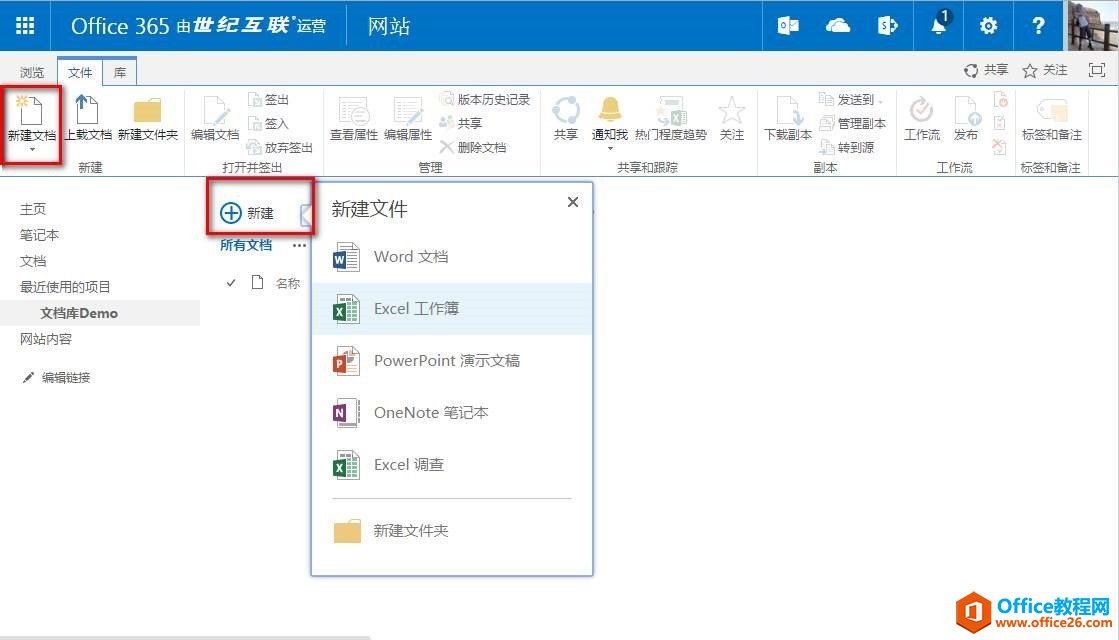The image size is (1119, 640).
Task: Sort by the document type icon column
Action: coord(258,283)
